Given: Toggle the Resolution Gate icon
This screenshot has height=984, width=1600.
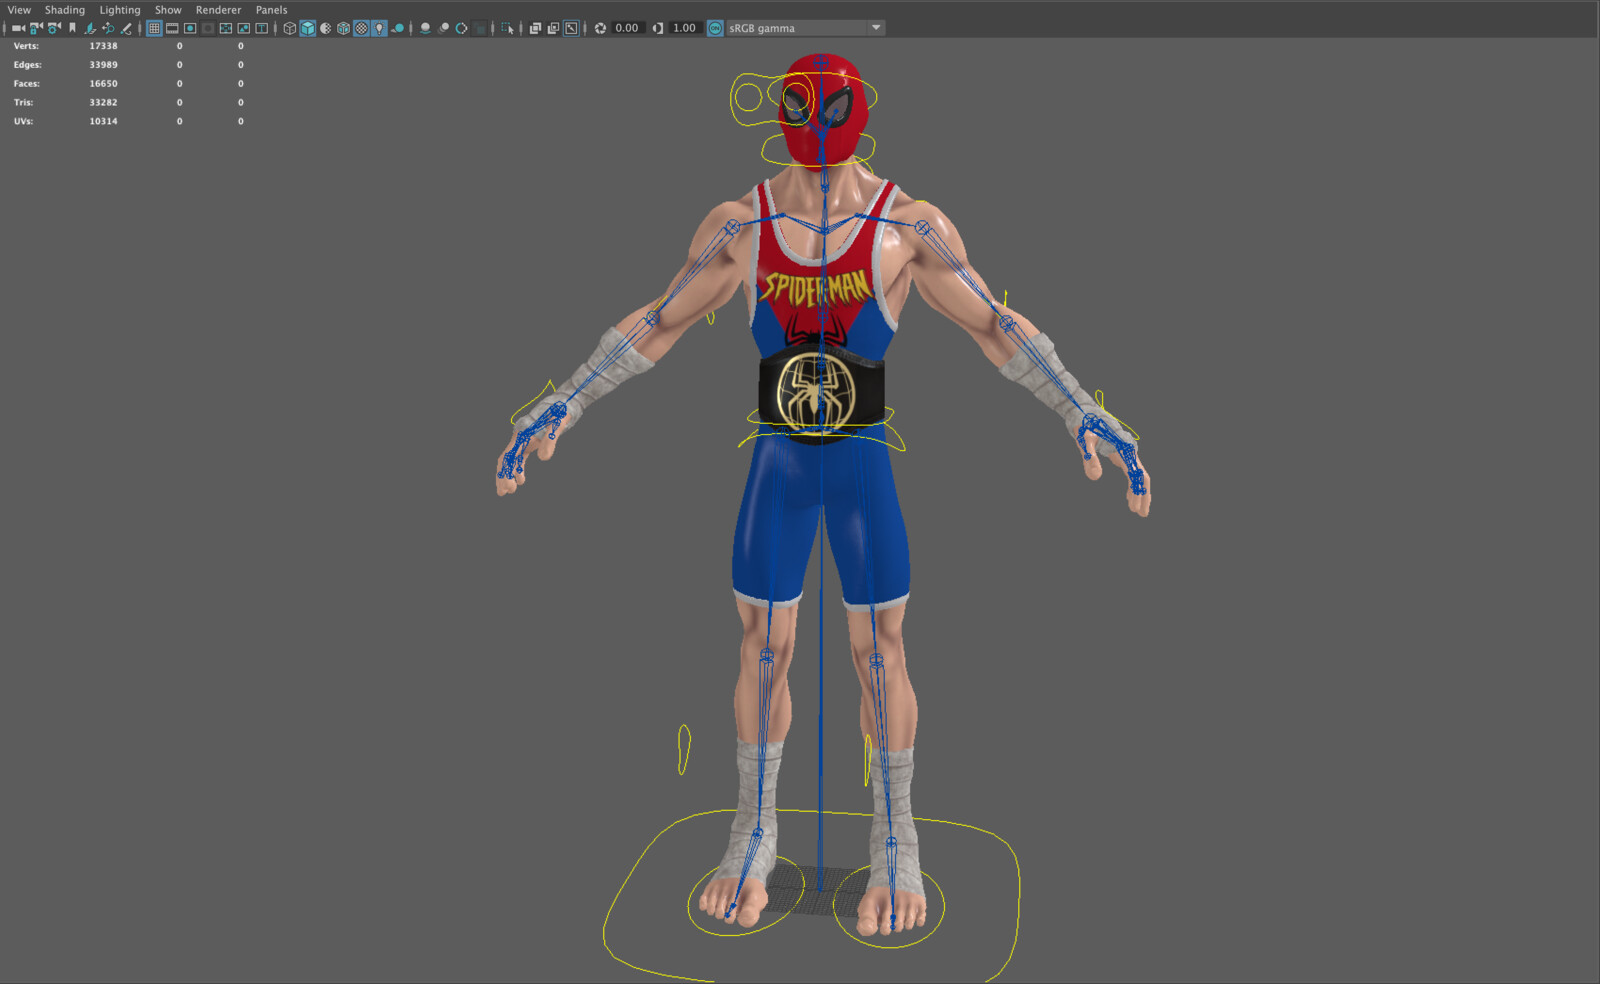Looking at the screenshot, I should pyautogui.click(x=190, y=28).
